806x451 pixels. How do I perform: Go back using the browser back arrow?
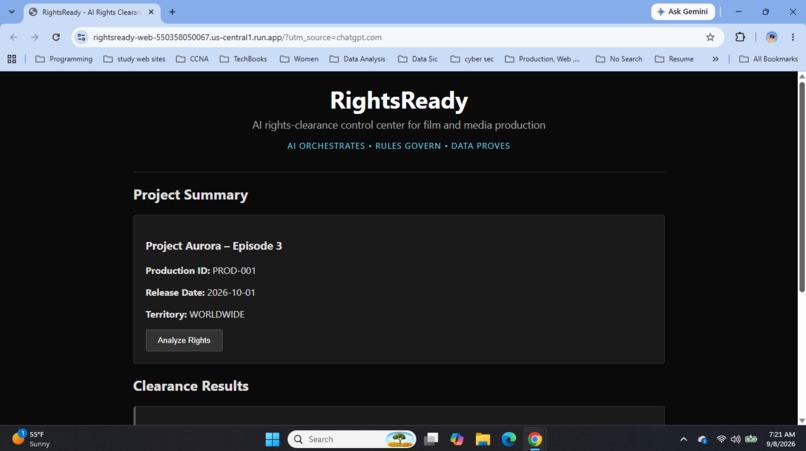pos(14,37)
